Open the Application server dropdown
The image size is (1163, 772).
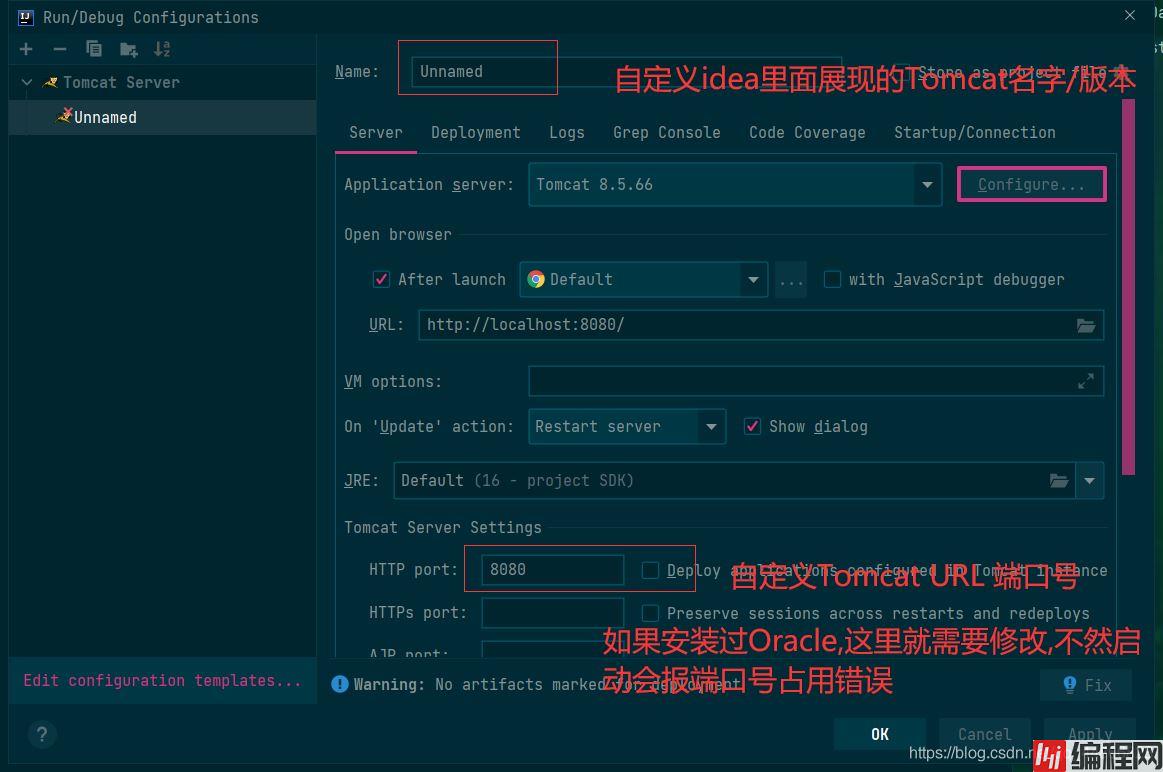(x=927, y=184)
